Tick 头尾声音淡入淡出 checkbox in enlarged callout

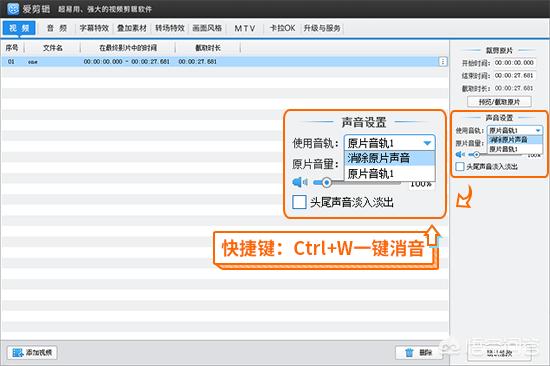tap(299, 202)
